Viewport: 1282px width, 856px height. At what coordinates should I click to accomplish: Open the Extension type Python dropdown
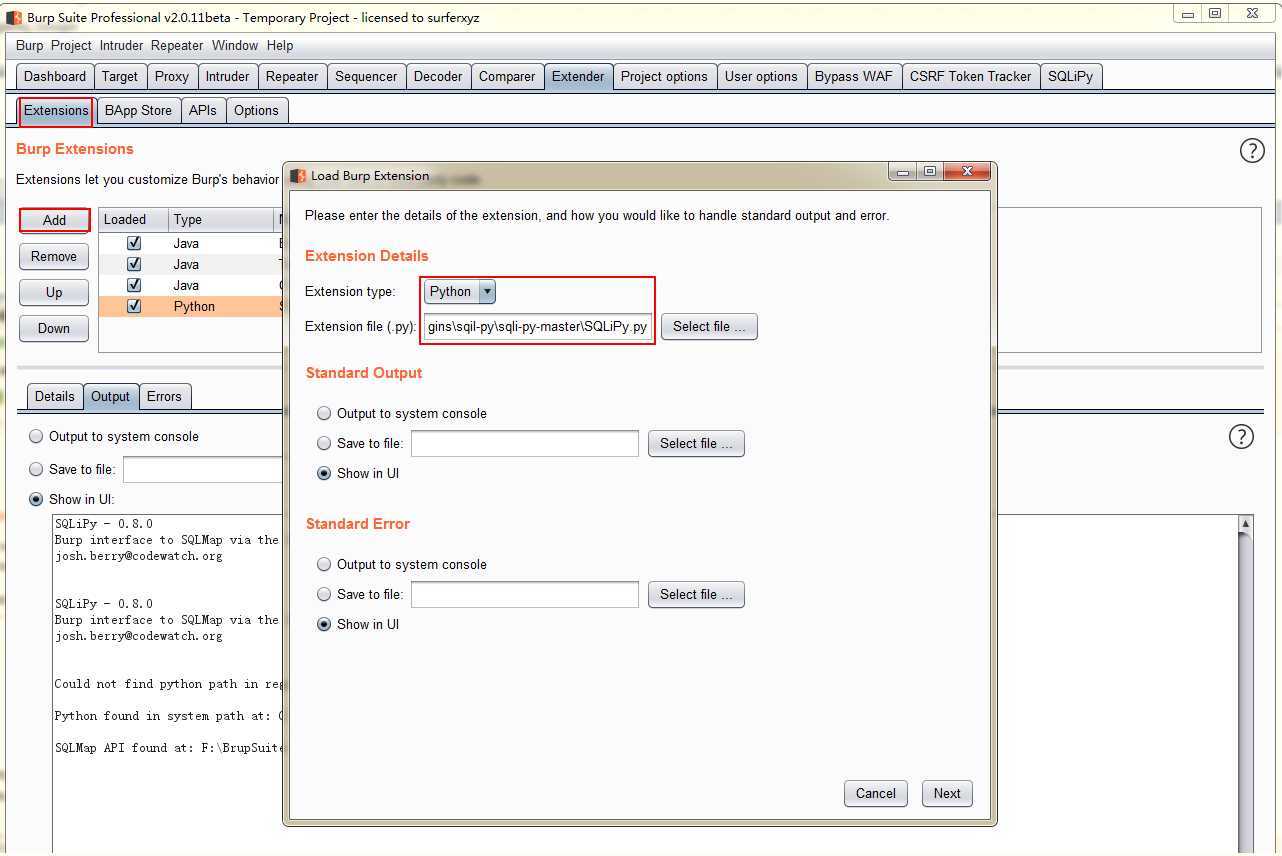coord(460,291)
